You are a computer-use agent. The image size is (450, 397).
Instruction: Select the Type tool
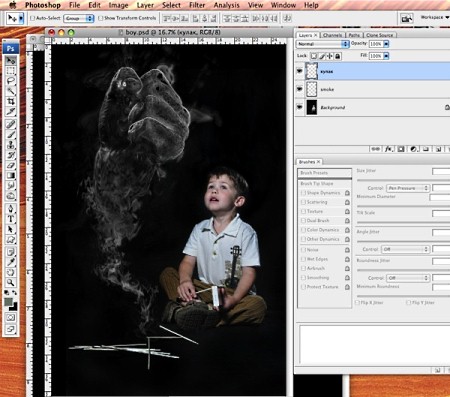pyautogui.click(x=11, y=219)
